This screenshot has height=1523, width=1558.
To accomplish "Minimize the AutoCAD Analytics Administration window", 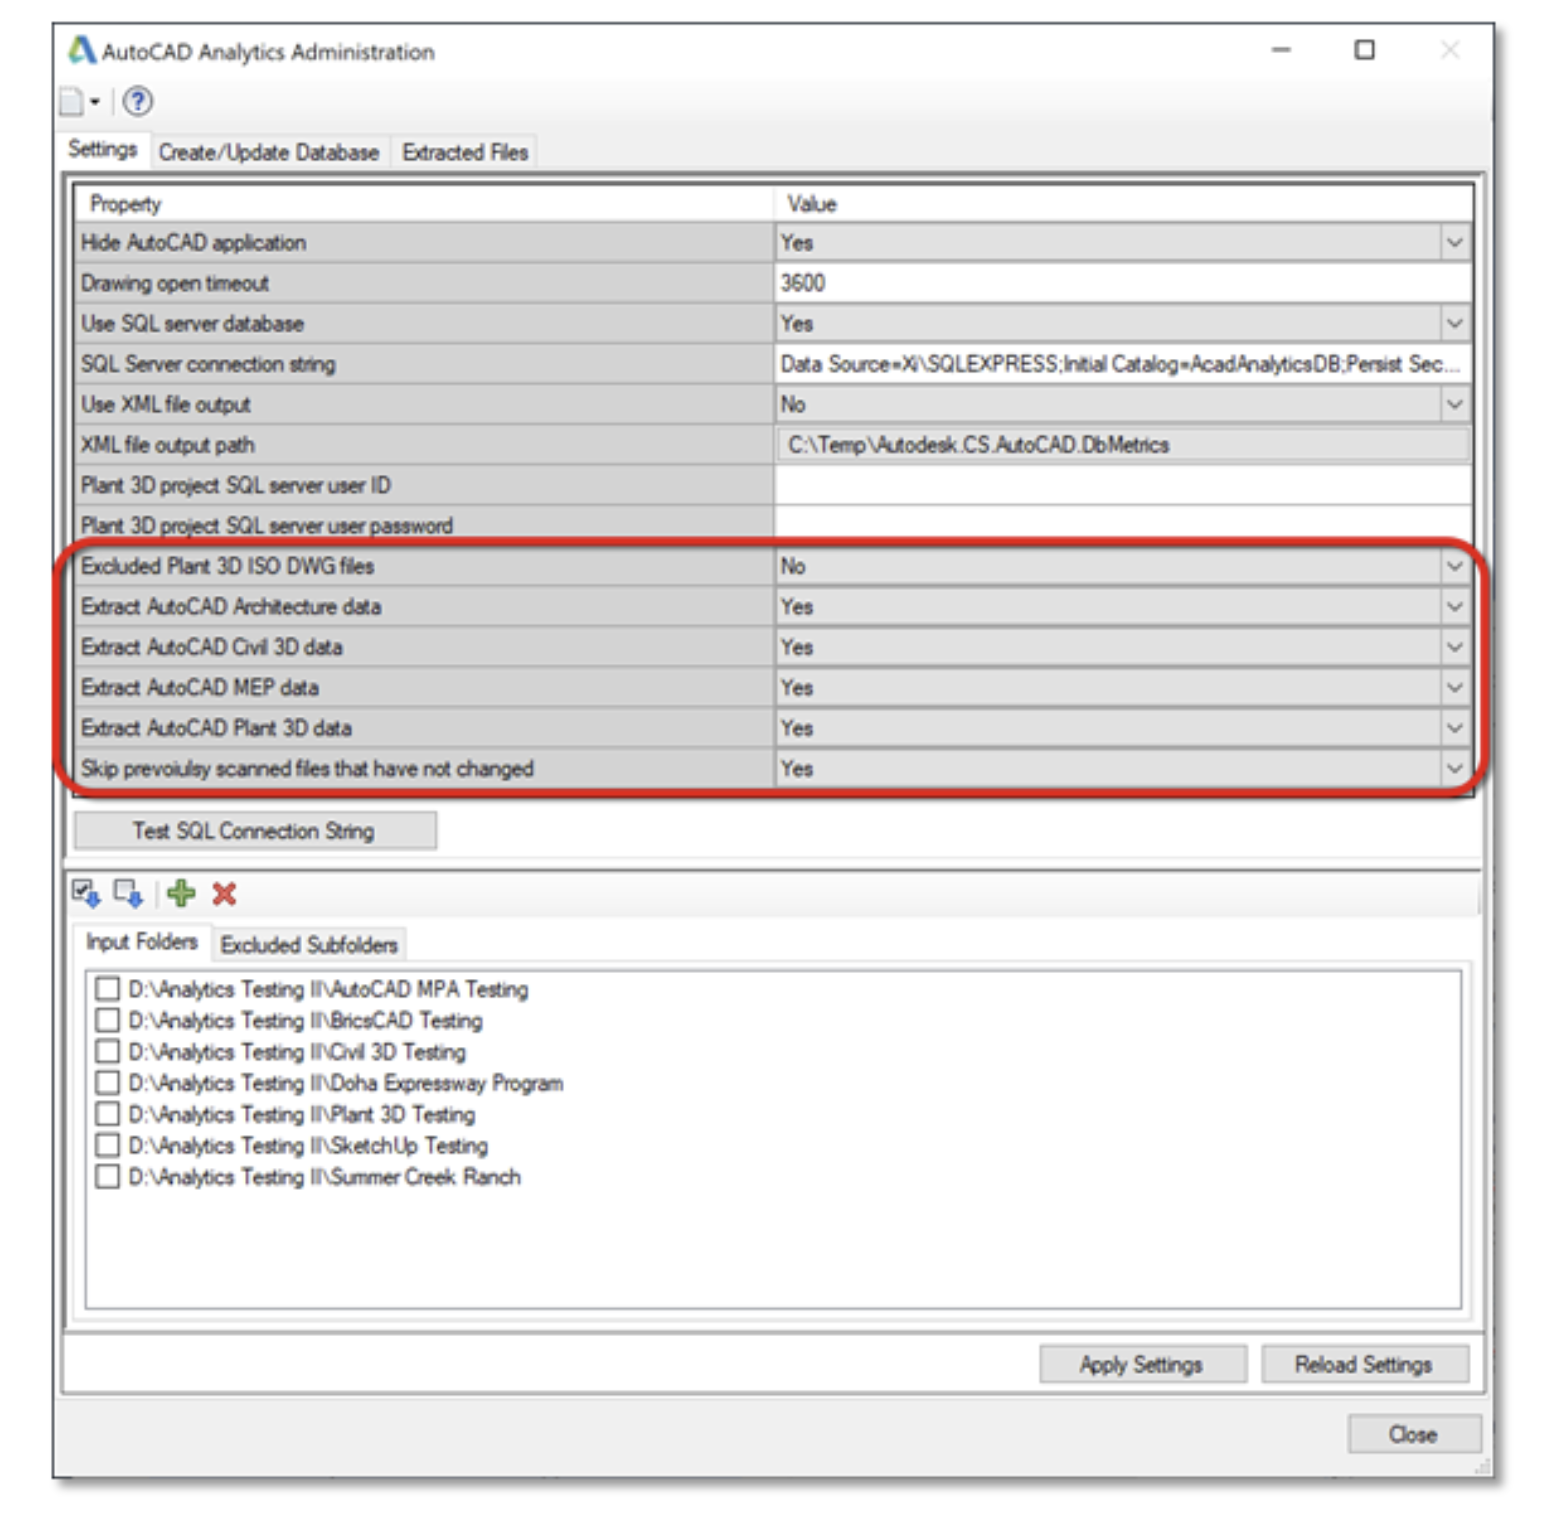I will [1281, 50].
